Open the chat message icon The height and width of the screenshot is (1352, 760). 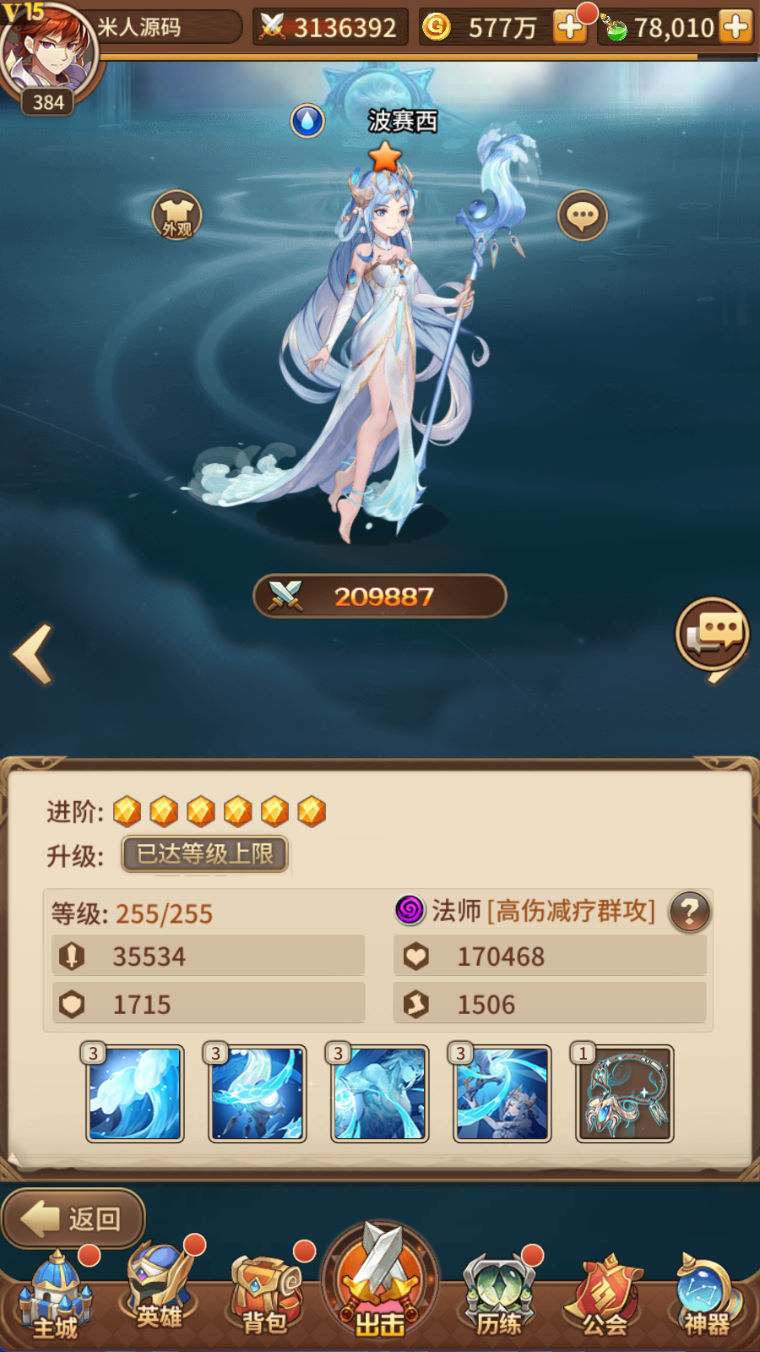[x=713, y=634]
